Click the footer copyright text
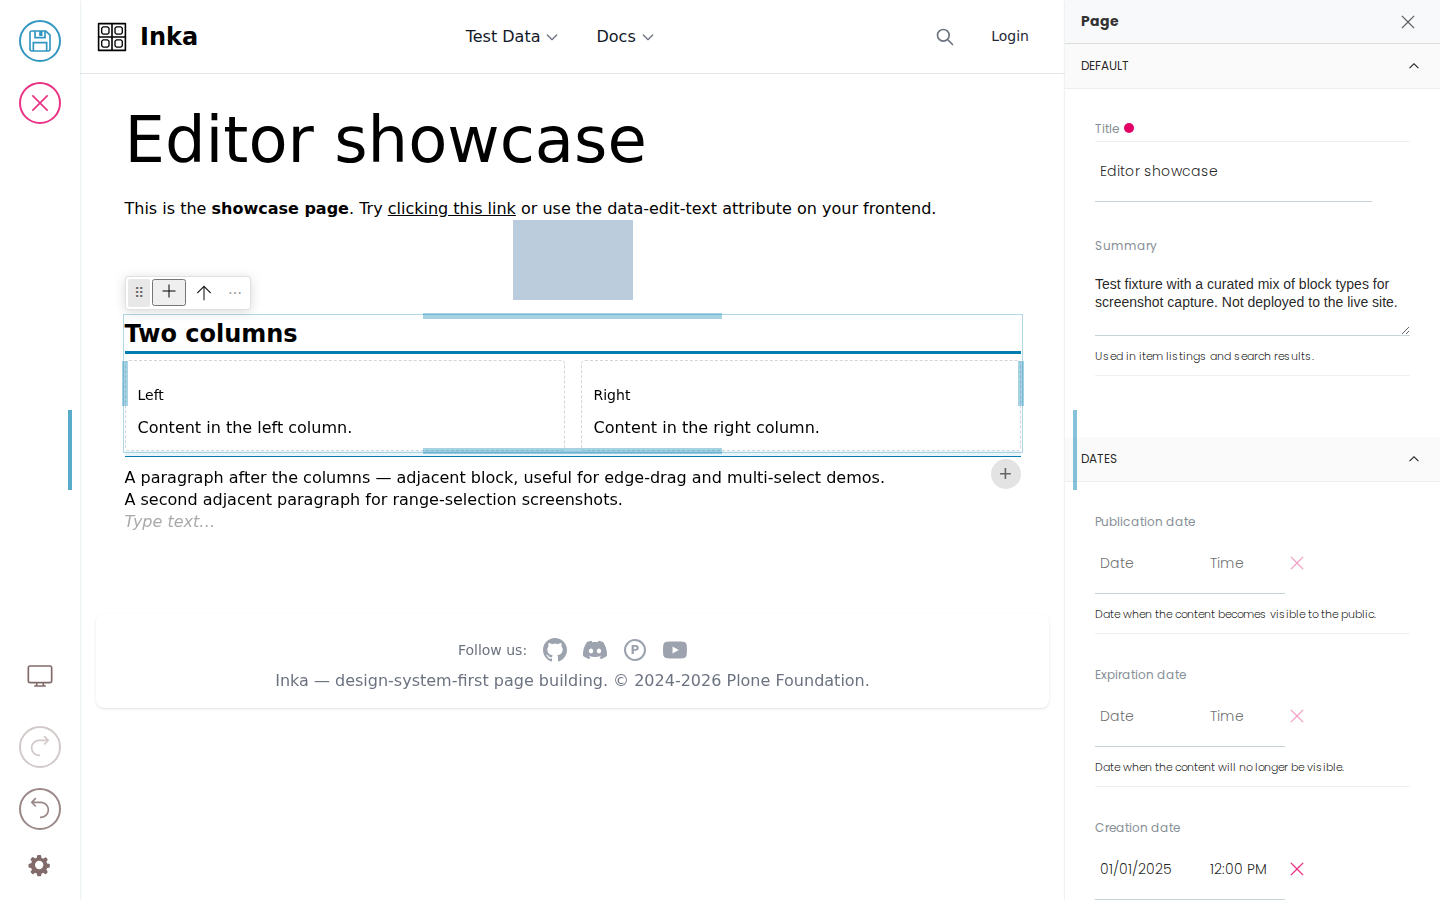The width and height of the screenshot is (1440, 900). pos(572,680)
